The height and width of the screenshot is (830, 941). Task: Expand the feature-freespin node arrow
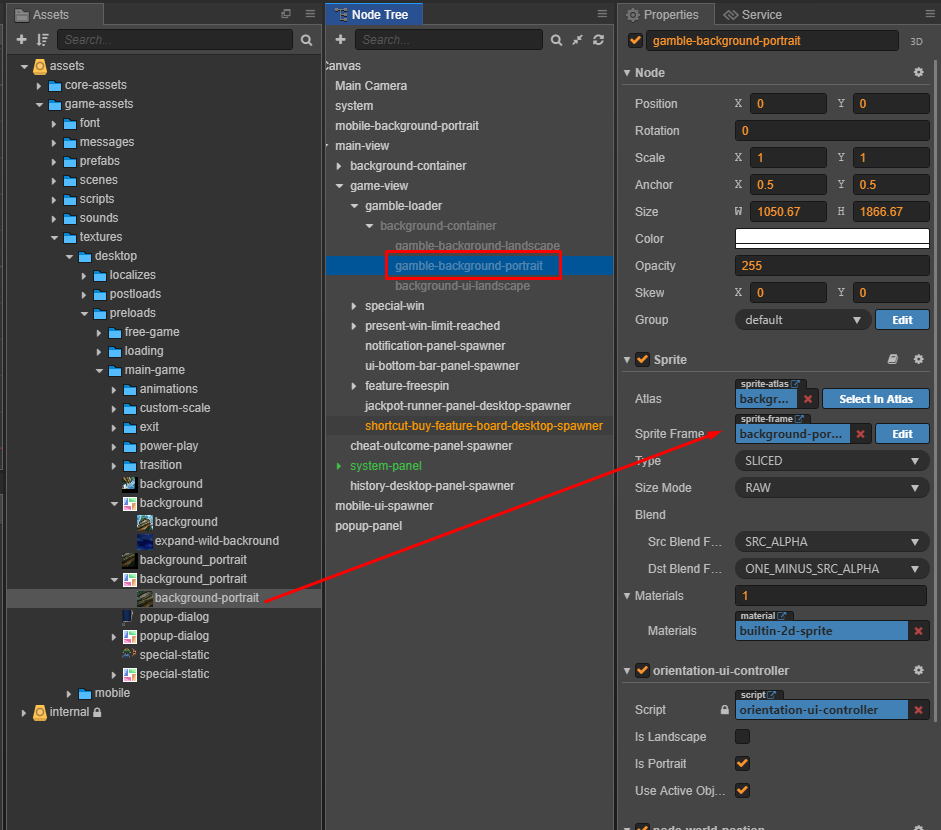click(x=354, y=386)
